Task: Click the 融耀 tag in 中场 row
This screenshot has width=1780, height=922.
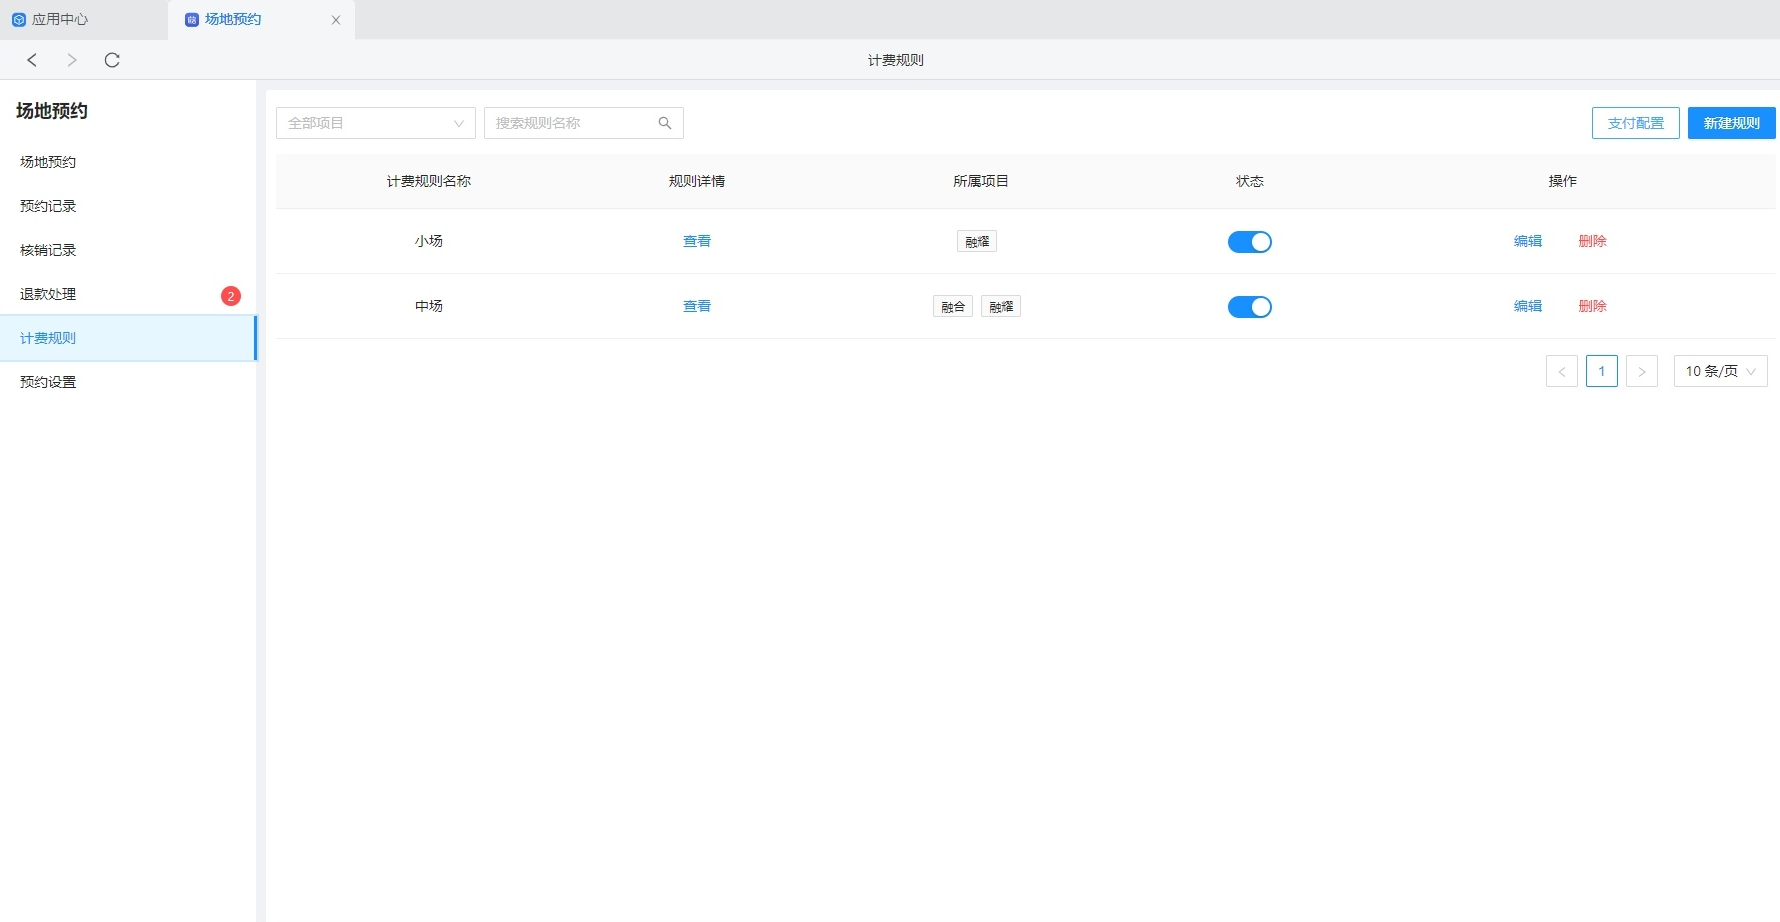Action: (1001, 306)
